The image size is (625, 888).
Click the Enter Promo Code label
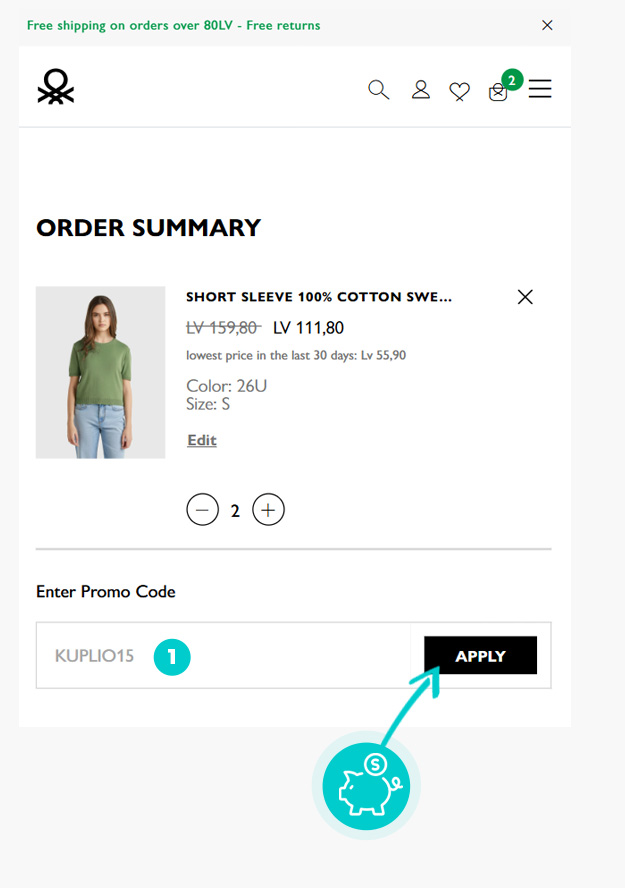point(105,591)
